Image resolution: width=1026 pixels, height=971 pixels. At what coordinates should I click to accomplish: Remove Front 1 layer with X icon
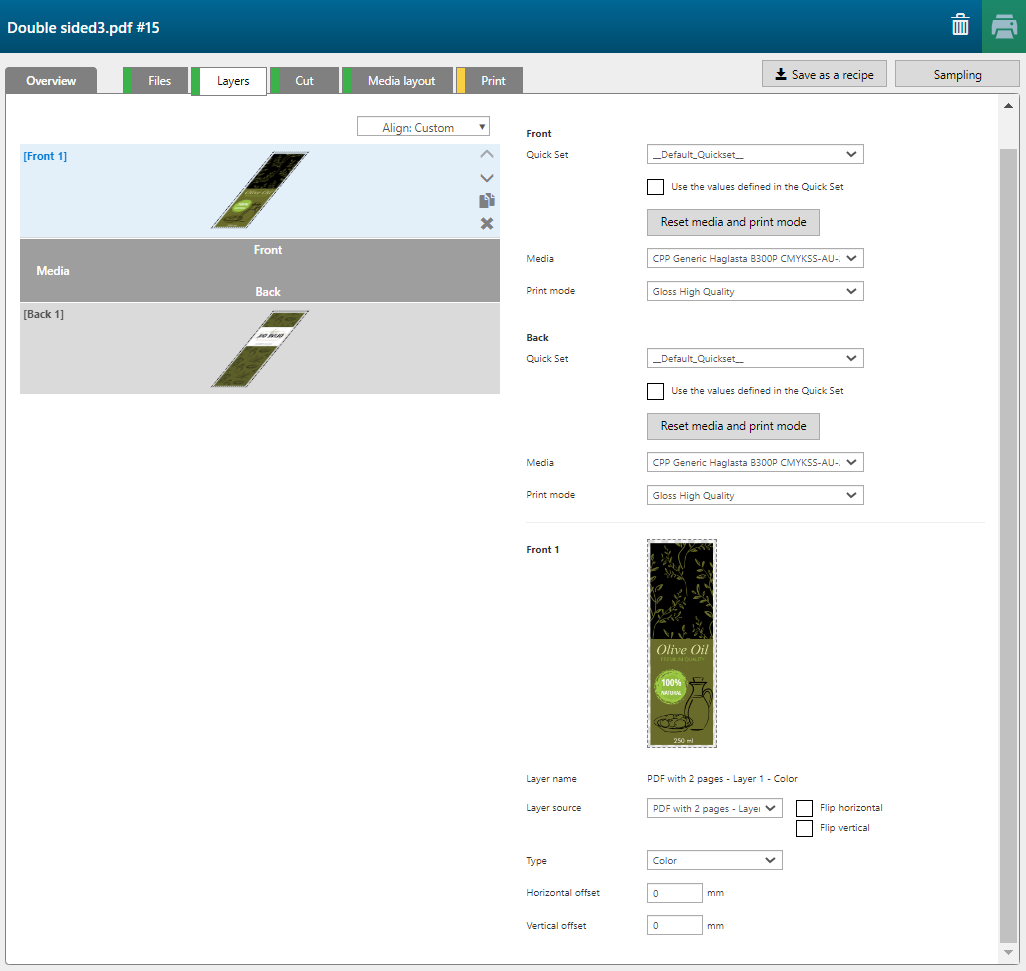487,224
